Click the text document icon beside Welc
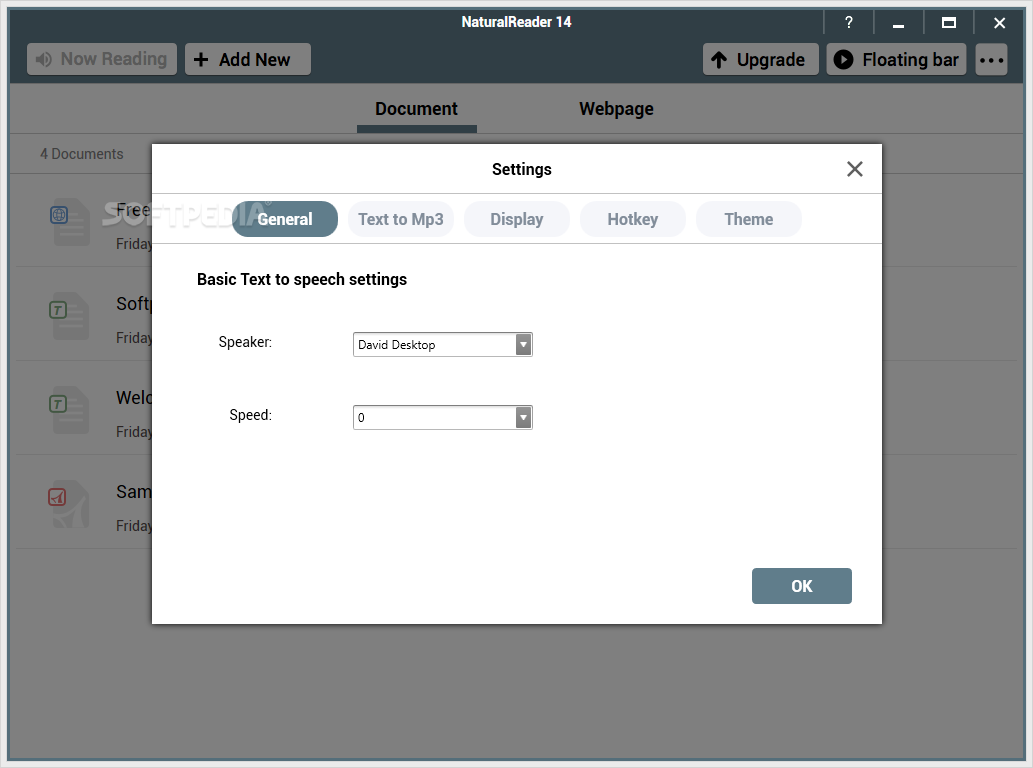 (x=58, y=404)
